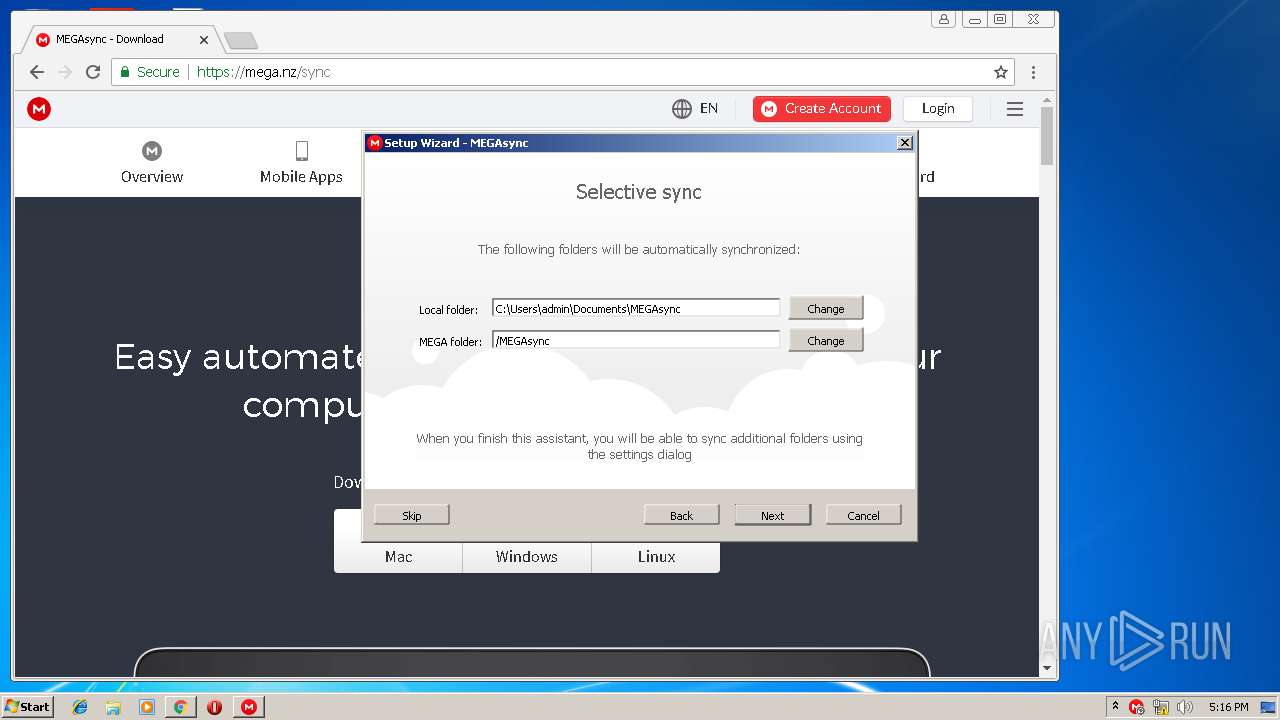Open volume control in system tray
This screenshot has width=1280, height=720.
coord(1185,707)
